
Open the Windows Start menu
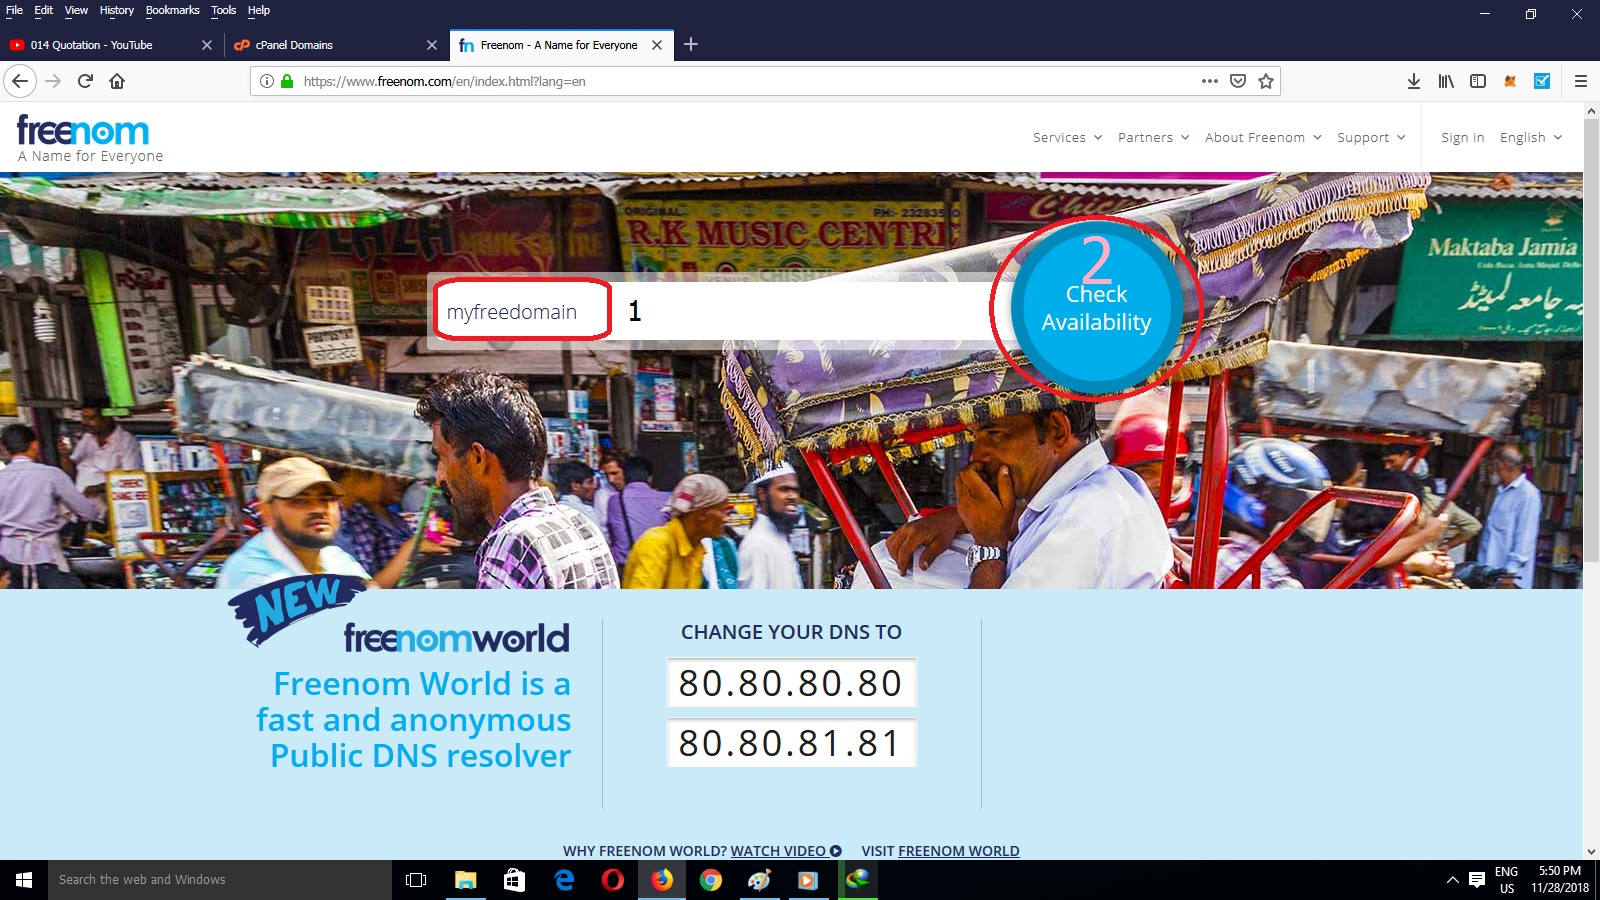point(24,880)
